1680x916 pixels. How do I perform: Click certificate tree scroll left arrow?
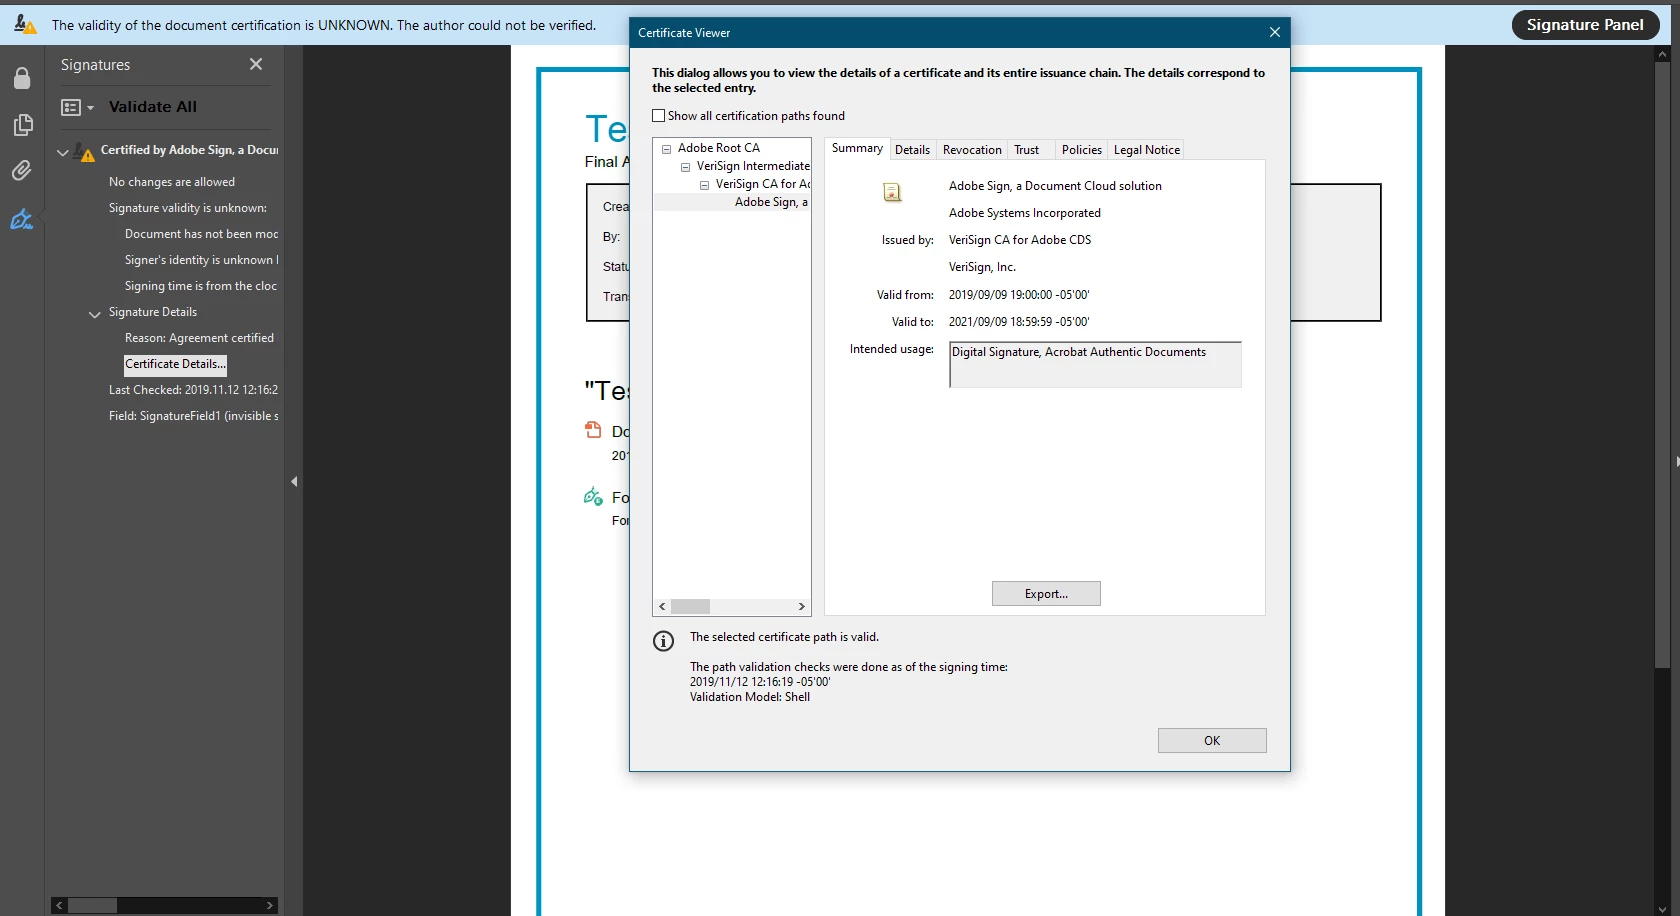[x=662, y=607]
